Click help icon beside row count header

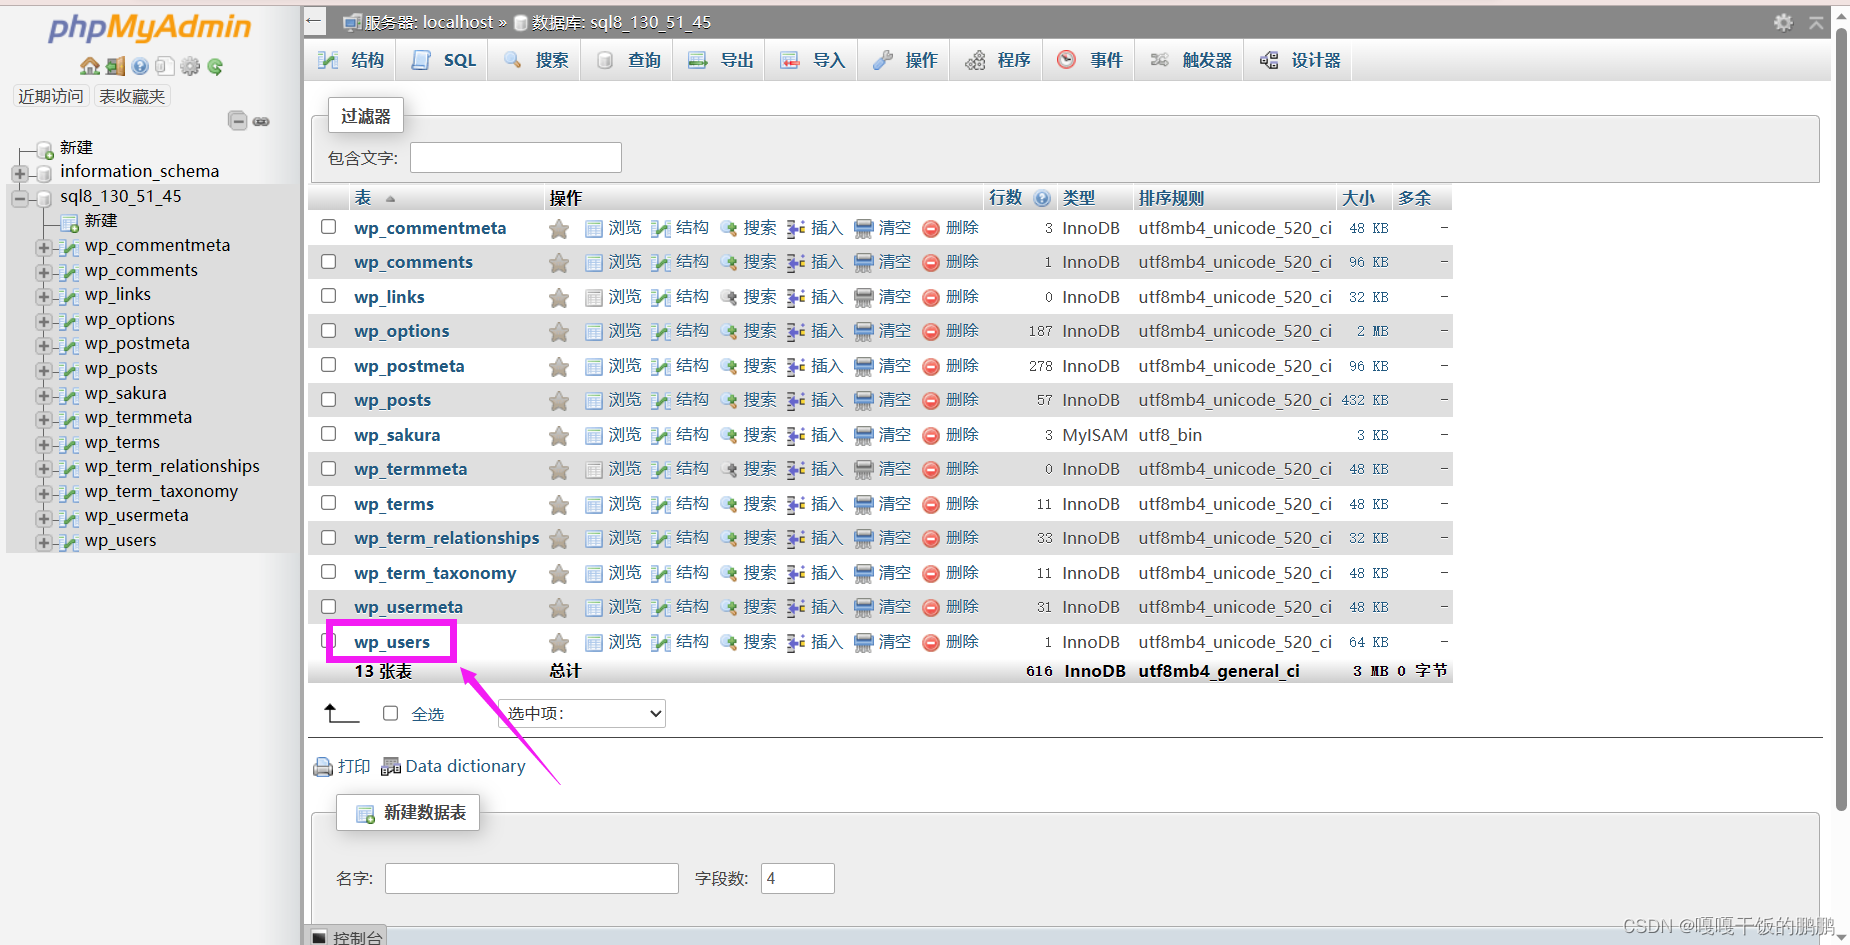[1042, 198]
